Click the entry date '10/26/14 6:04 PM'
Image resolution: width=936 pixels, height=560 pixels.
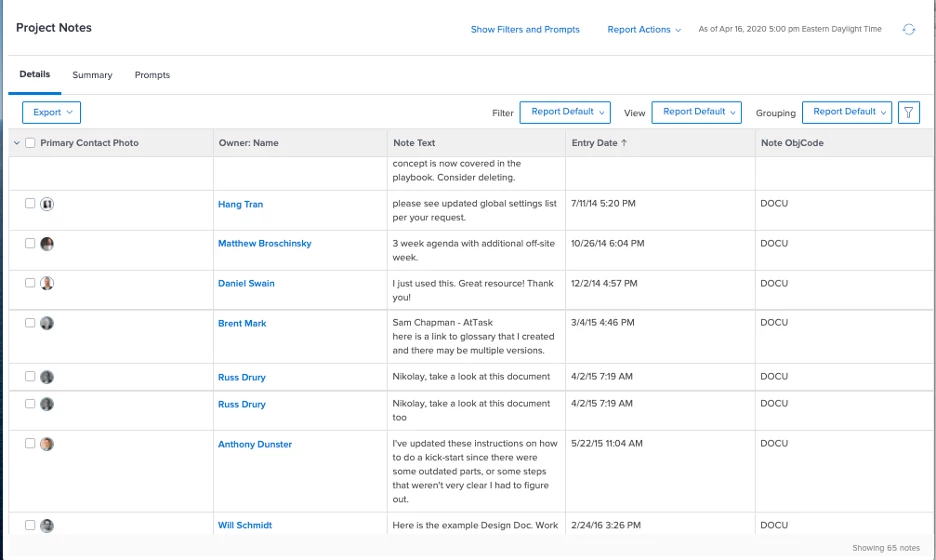(608, 244)
